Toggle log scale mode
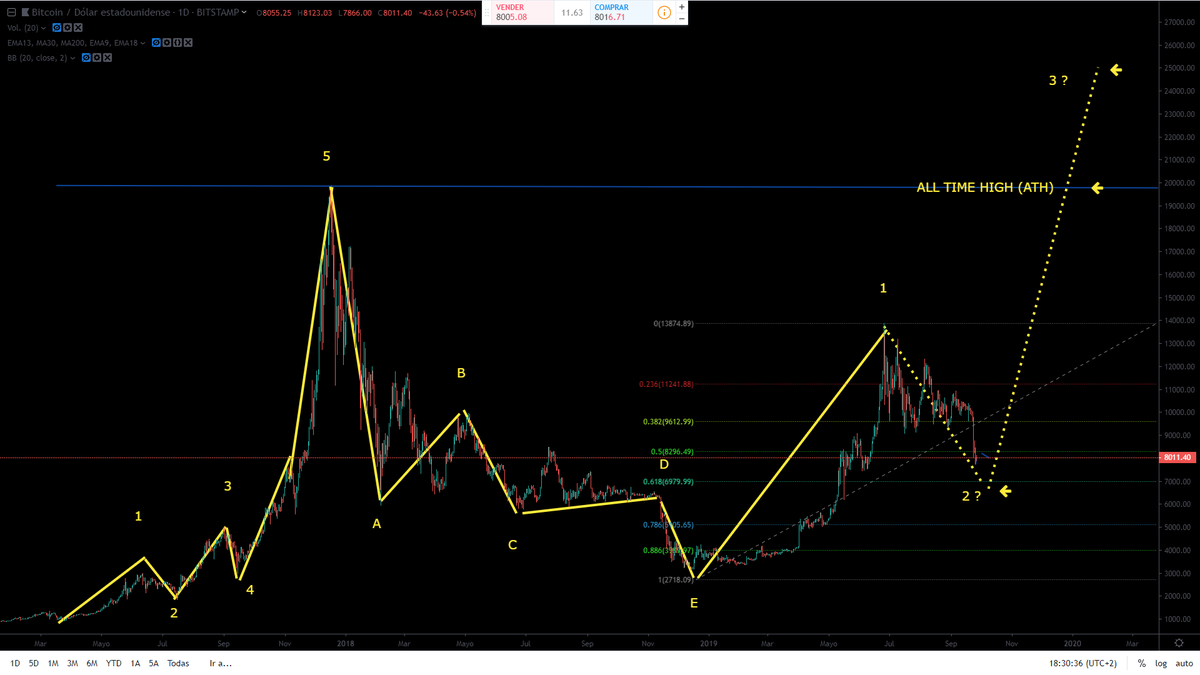This screenshot has width=1200, height=675. (x=1160, y=663)
